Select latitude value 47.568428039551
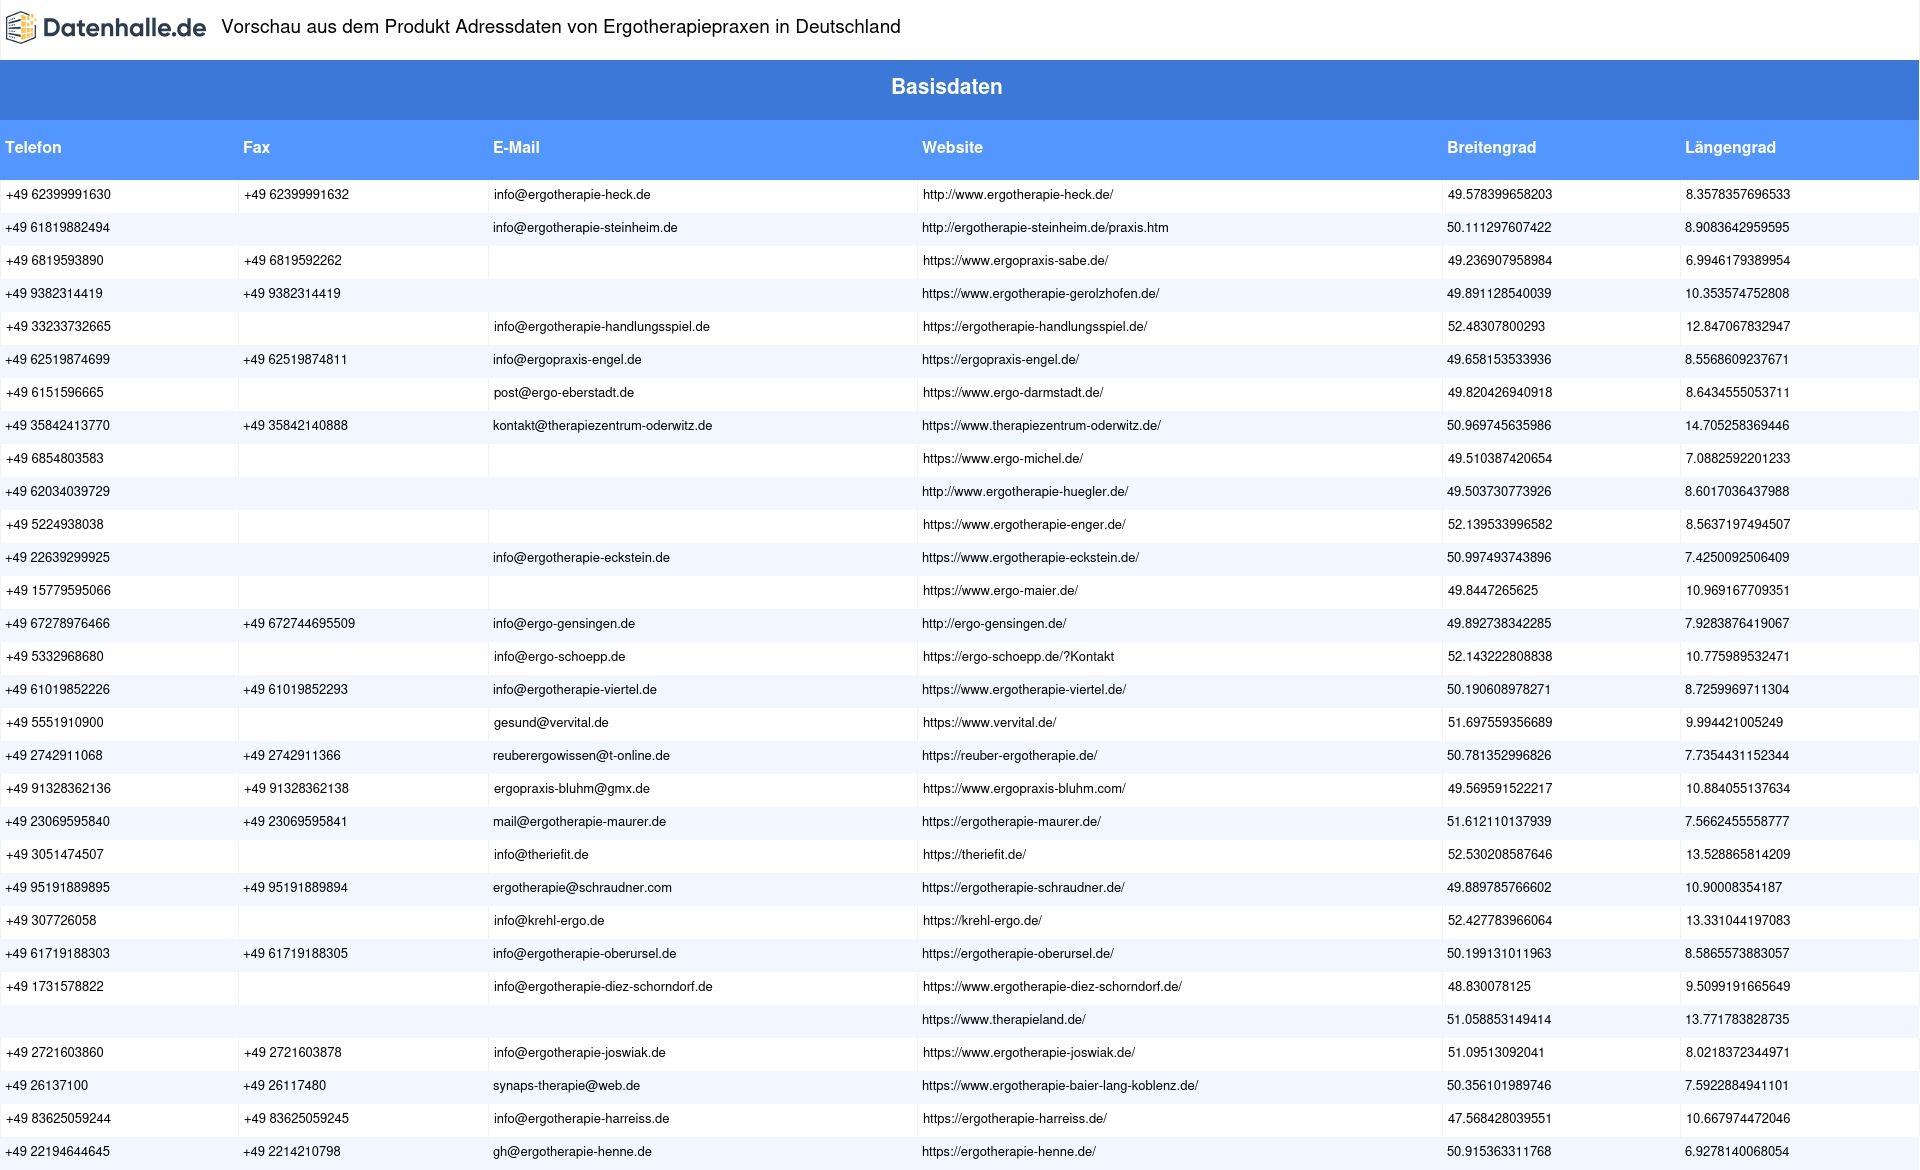 click(x=1499, y=1119)
